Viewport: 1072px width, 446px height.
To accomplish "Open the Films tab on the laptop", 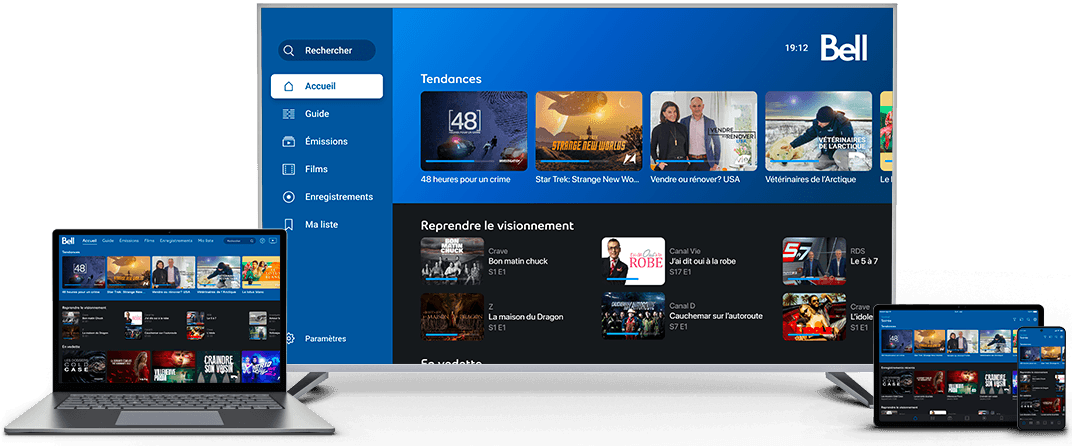I will 149,241.
